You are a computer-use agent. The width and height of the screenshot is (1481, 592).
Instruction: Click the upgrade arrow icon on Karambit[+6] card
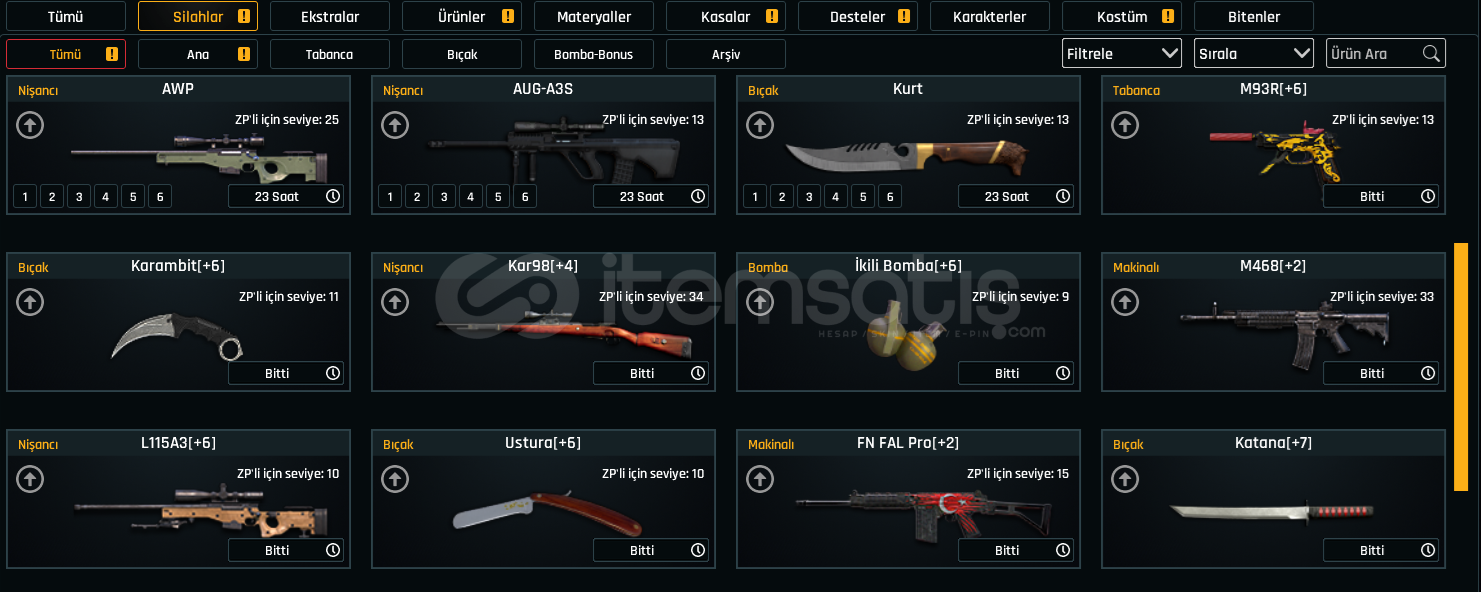[30, 302]
